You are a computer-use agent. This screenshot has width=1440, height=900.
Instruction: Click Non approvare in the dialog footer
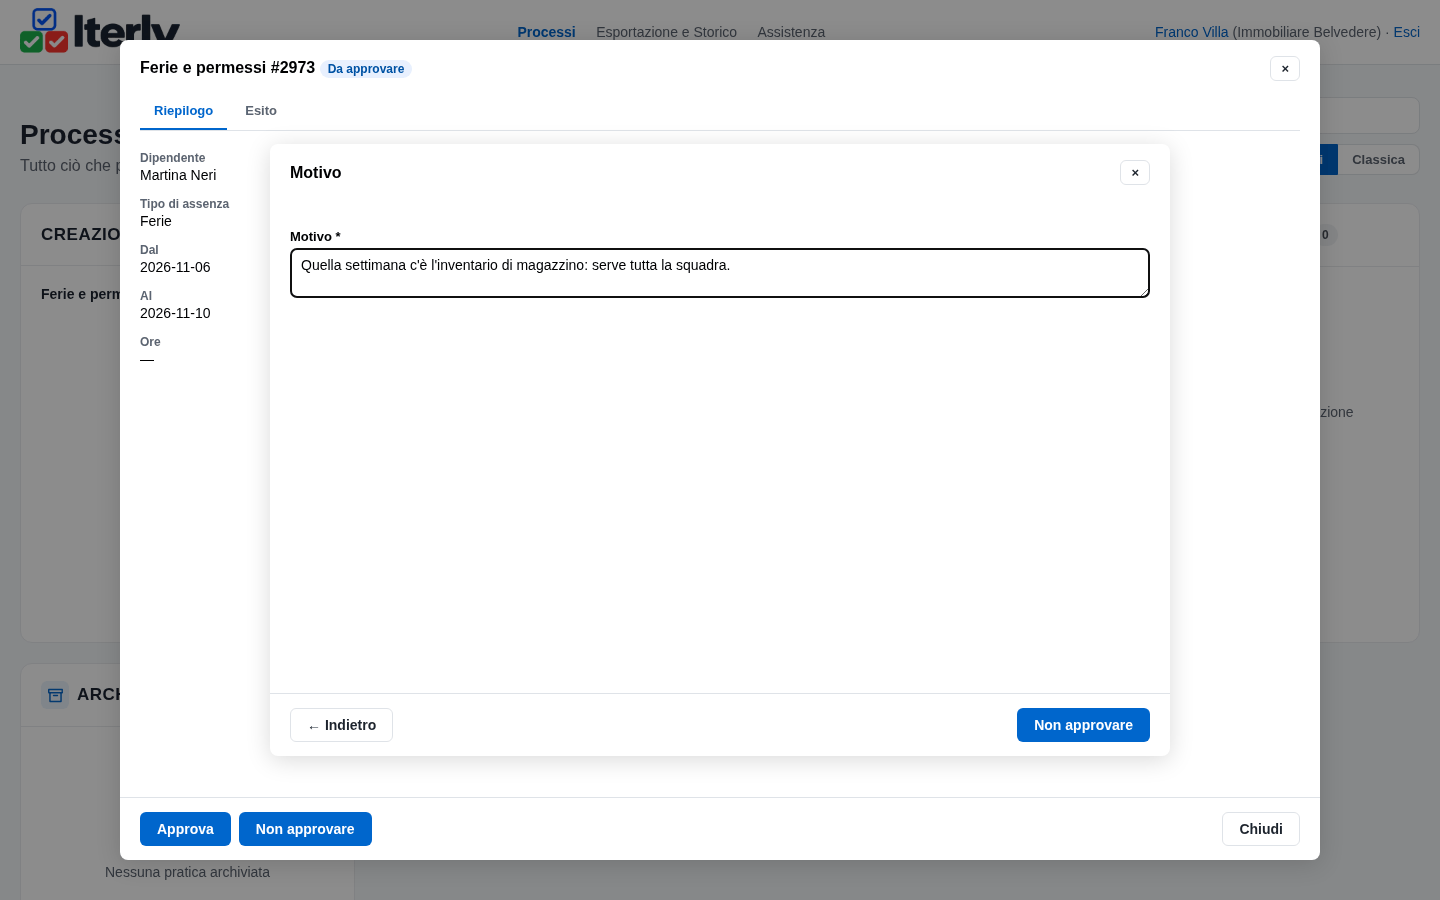tap(305, 829)
